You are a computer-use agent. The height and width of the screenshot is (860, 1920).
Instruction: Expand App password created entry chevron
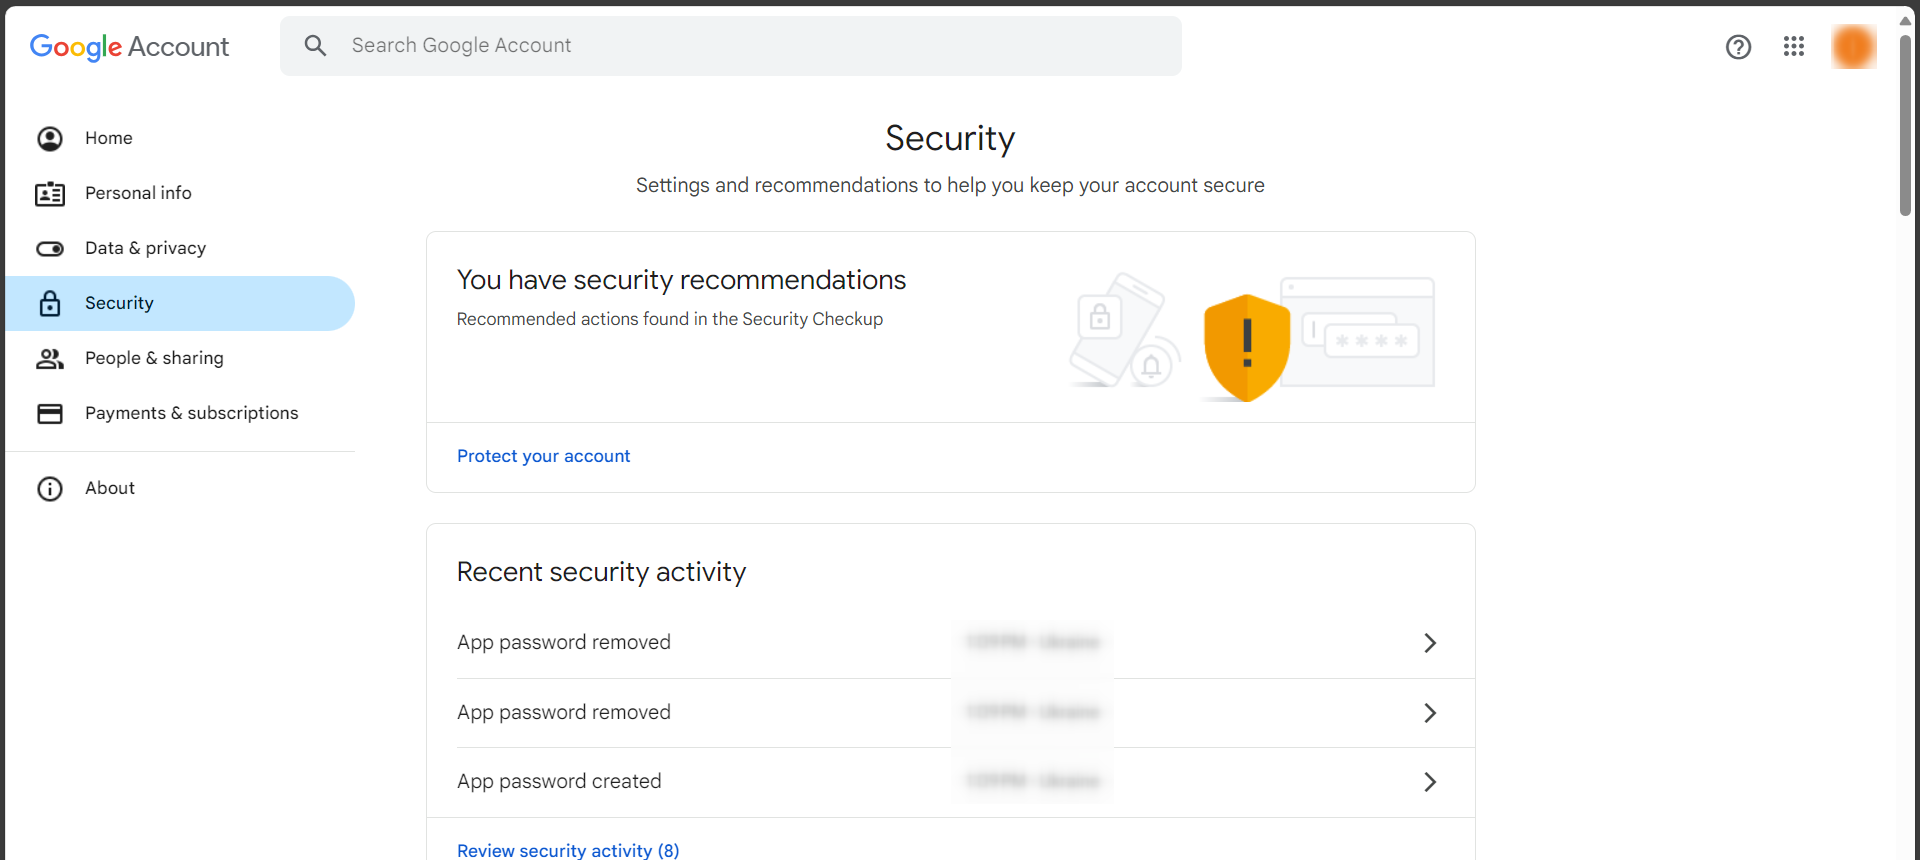[1430, 782]
